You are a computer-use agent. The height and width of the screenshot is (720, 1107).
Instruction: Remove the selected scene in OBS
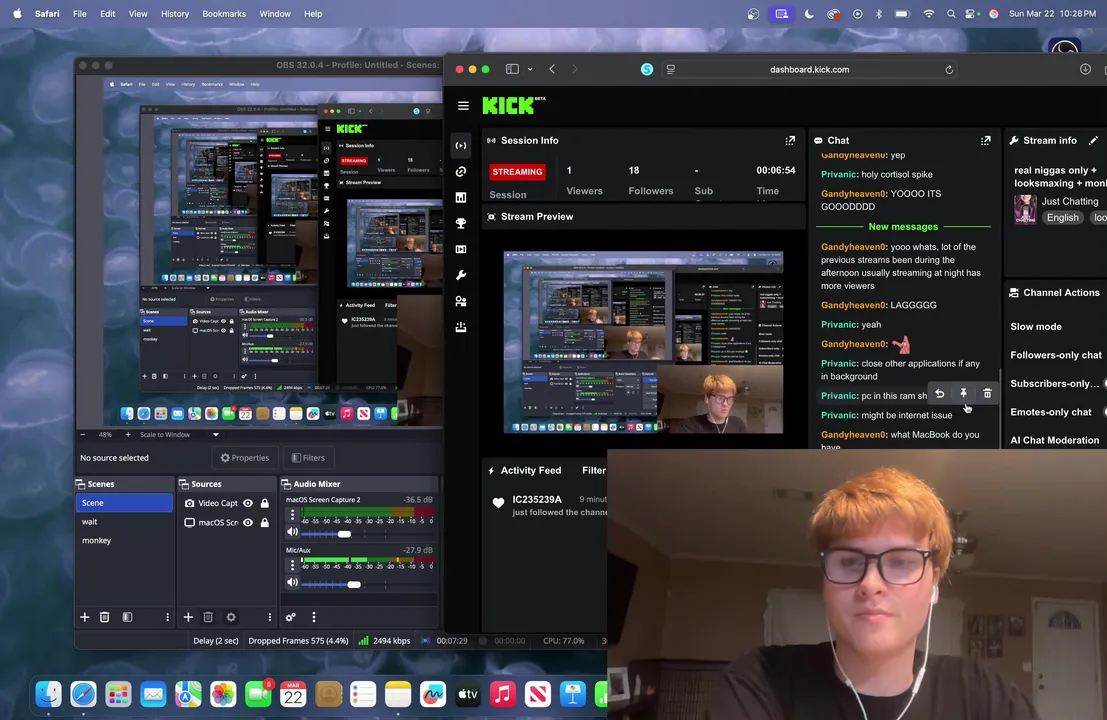[104, 617]
